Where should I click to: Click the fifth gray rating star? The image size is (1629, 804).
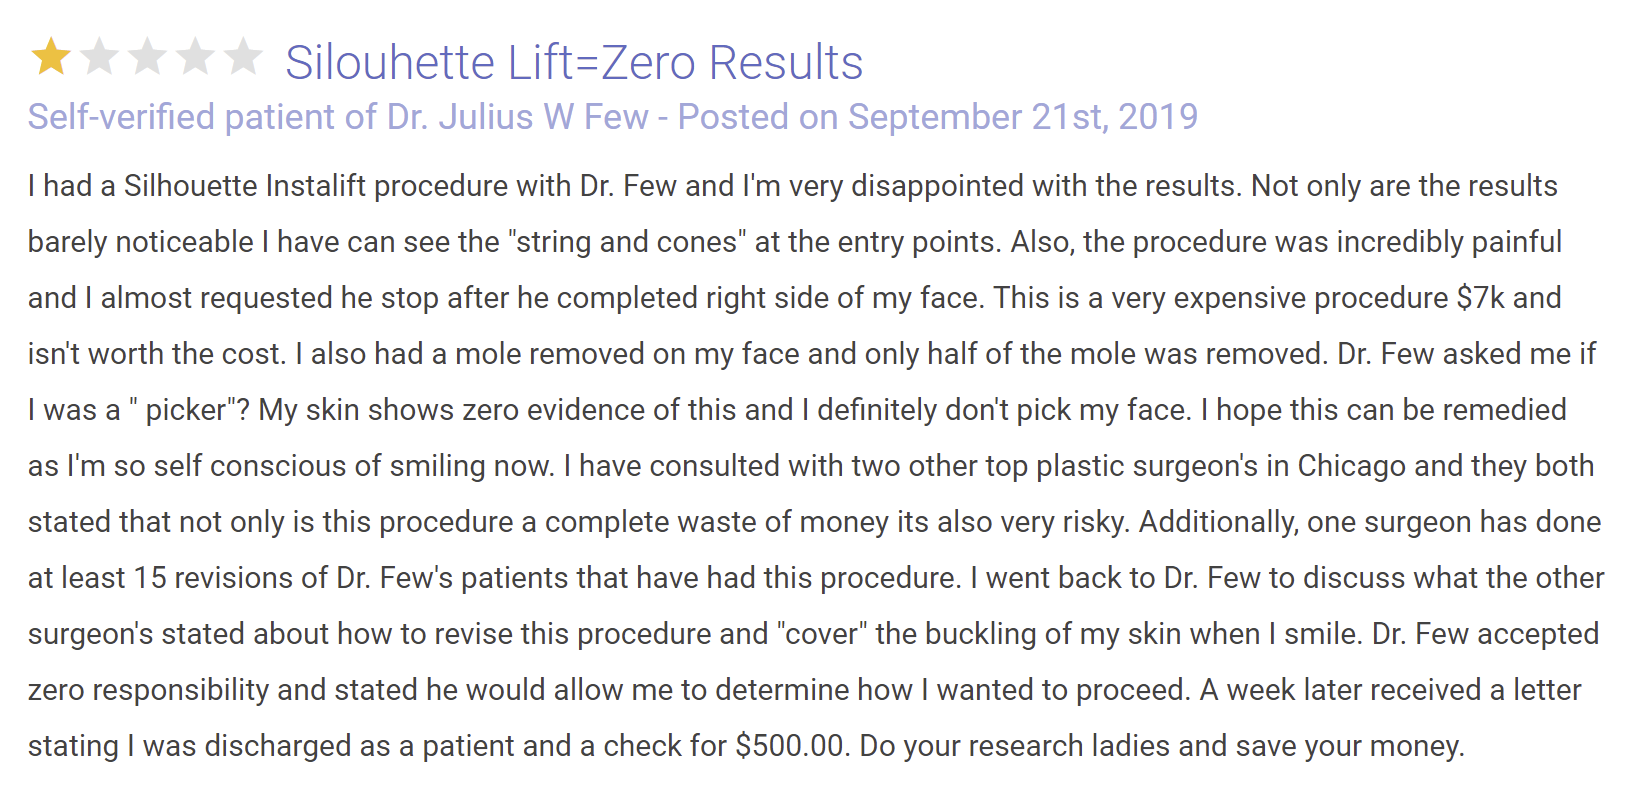click(243, 57)
